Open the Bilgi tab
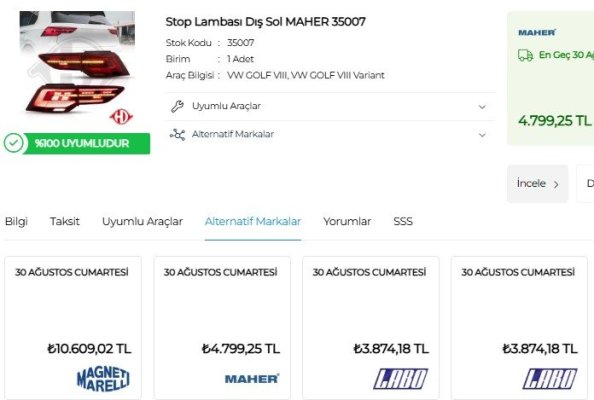Viewport: 594px width, 400px height. (x=16, y=221)
